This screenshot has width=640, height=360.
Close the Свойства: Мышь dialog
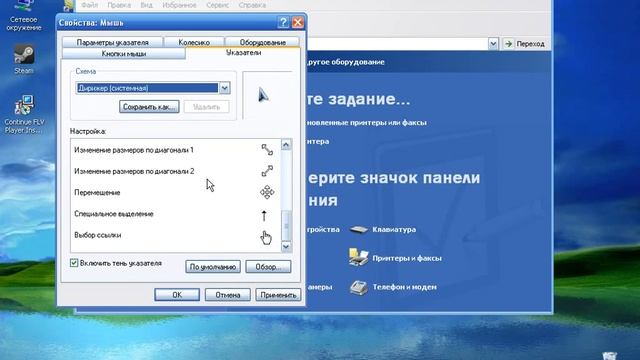pyautogui.click(x=298, y=22)
